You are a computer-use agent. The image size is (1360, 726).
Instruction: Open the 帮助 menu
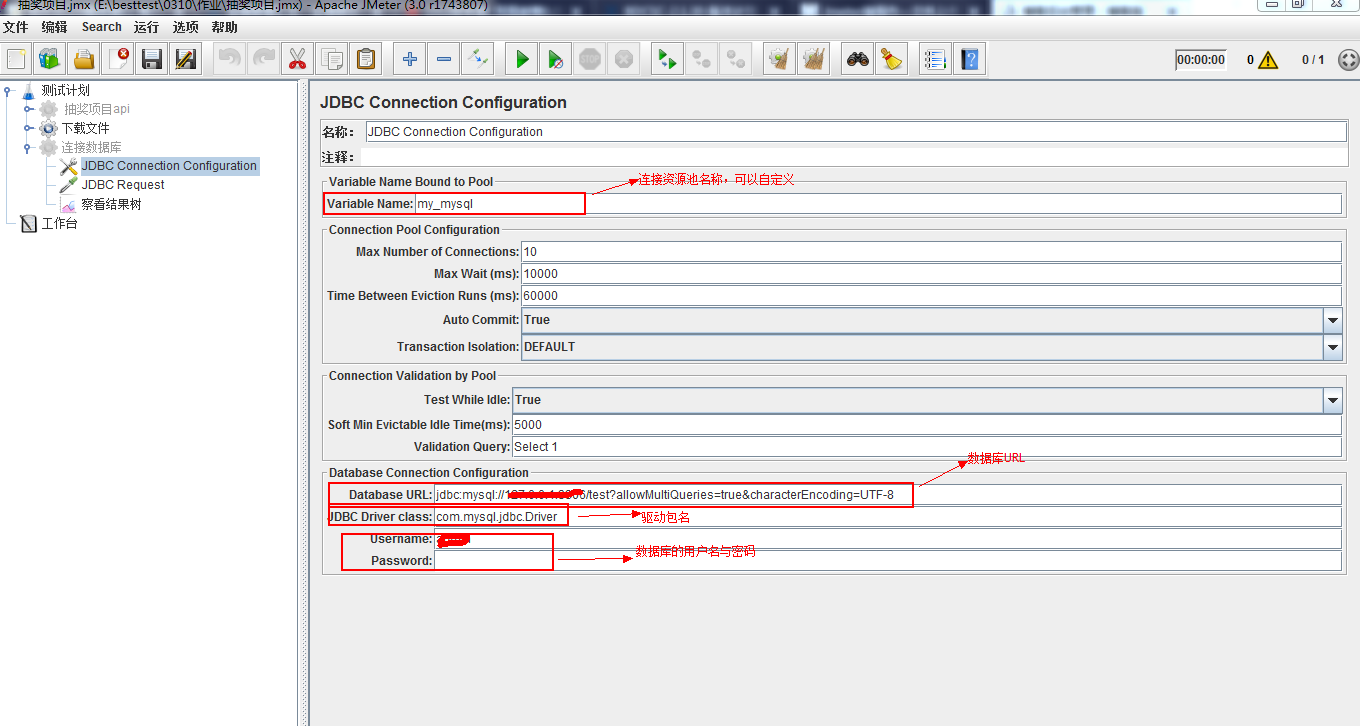point(225,27)
